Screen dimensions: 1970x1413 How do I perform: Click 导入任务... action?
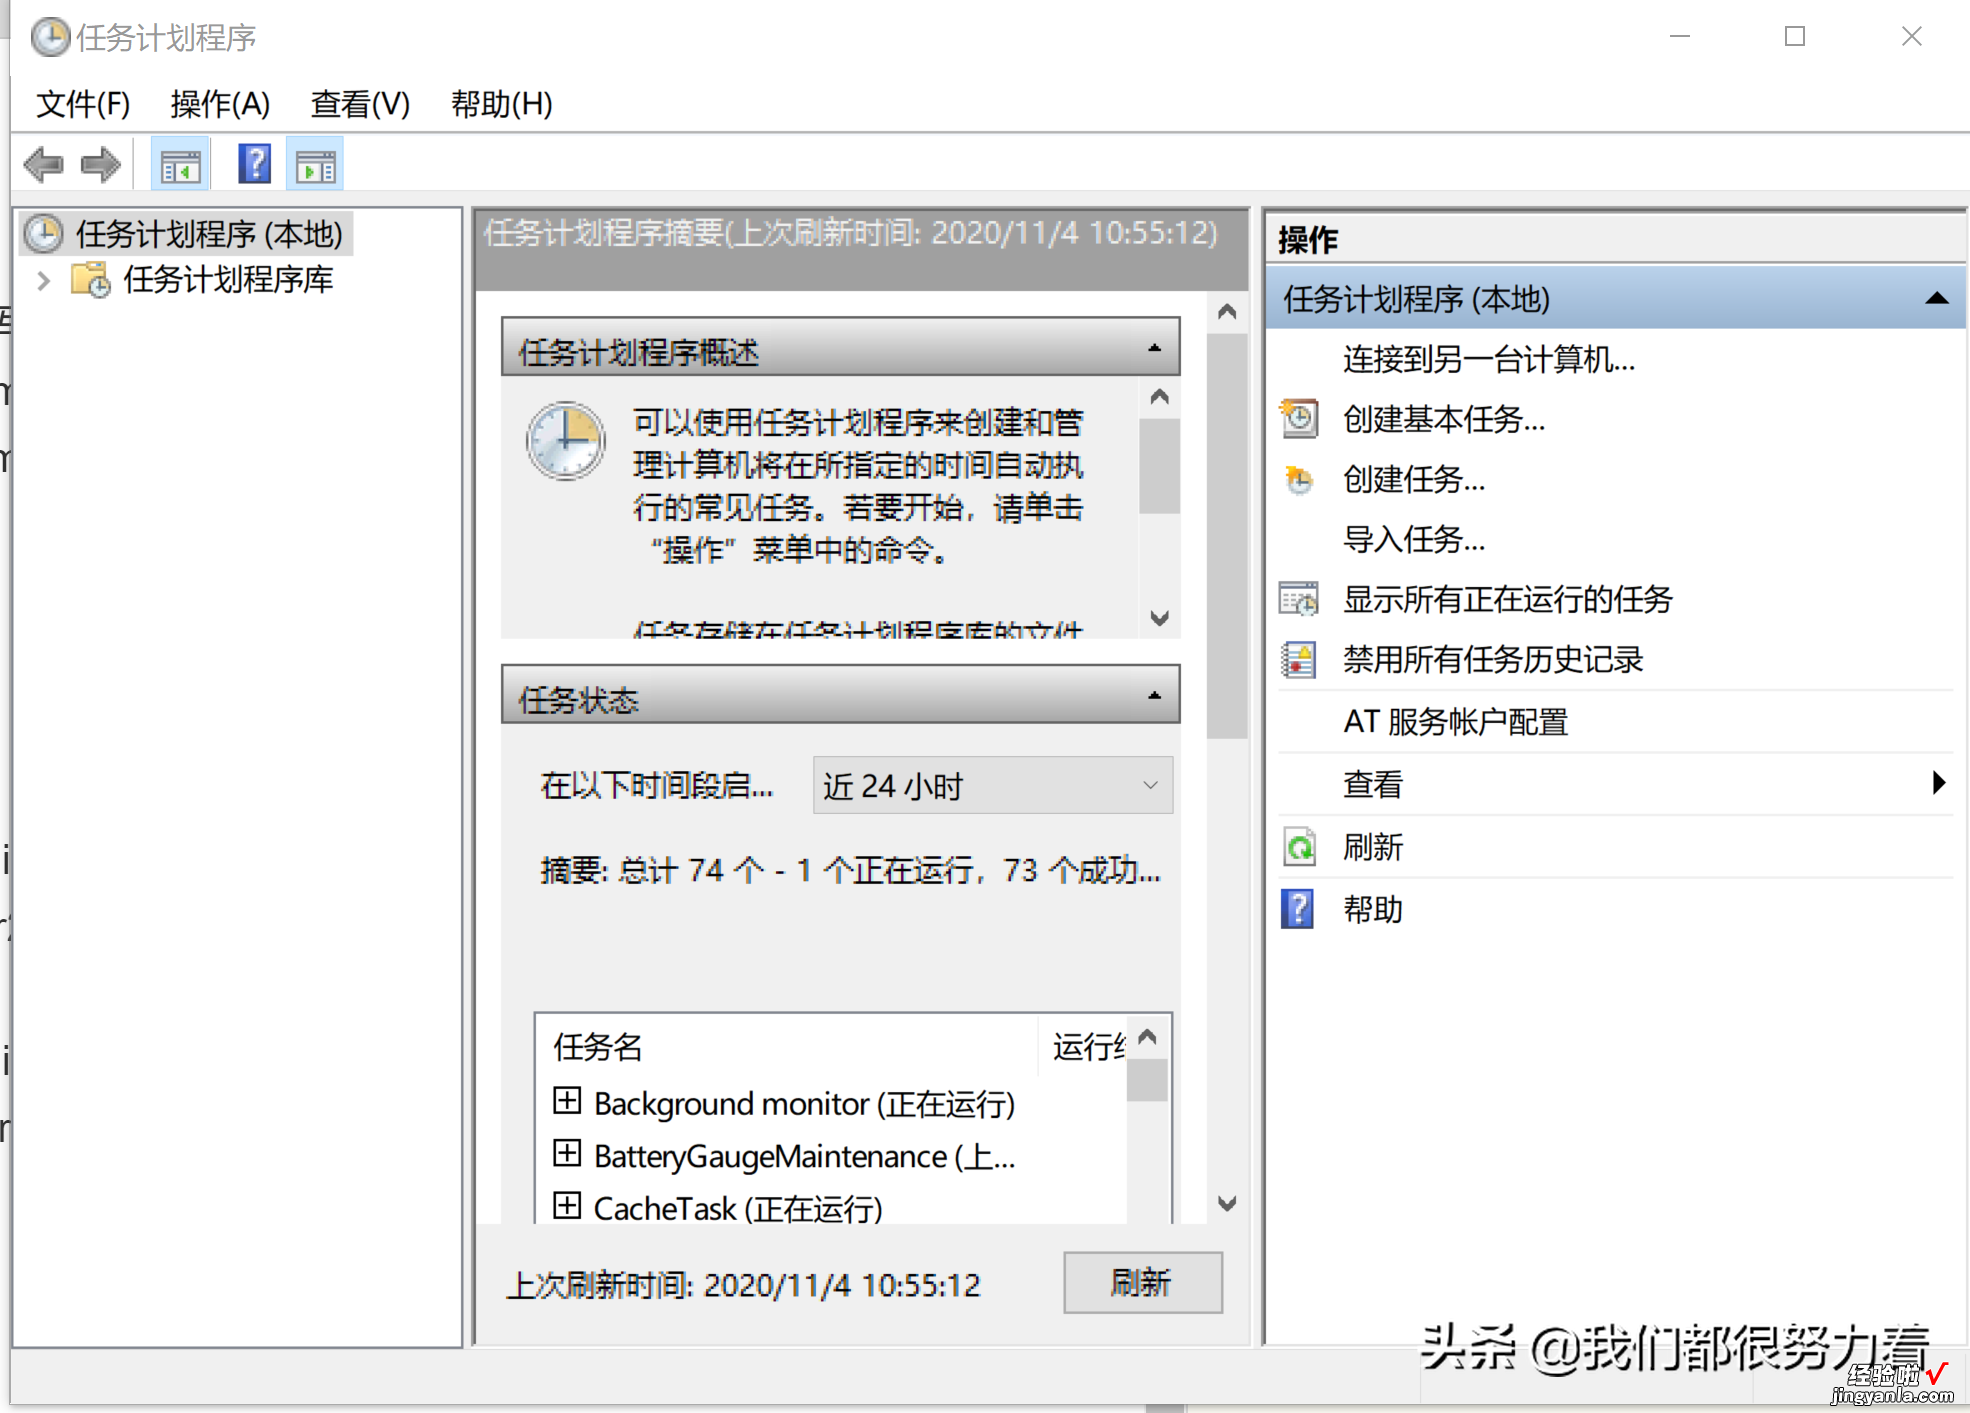(1414, 539)
